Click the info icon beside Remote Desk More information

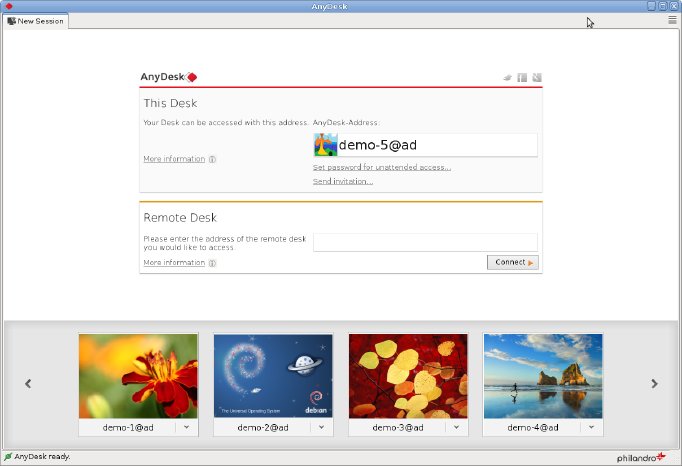click(212, 263)
